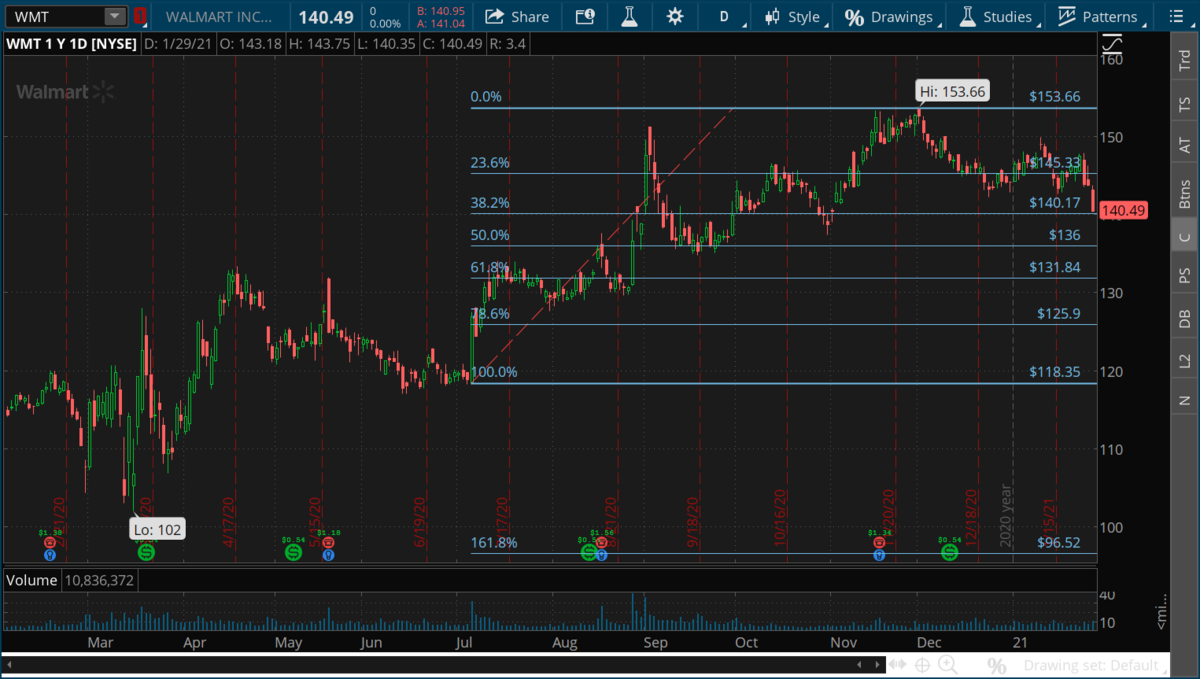
Task: Click the WMT symbol input field
Action: click(x=53, y=16)
